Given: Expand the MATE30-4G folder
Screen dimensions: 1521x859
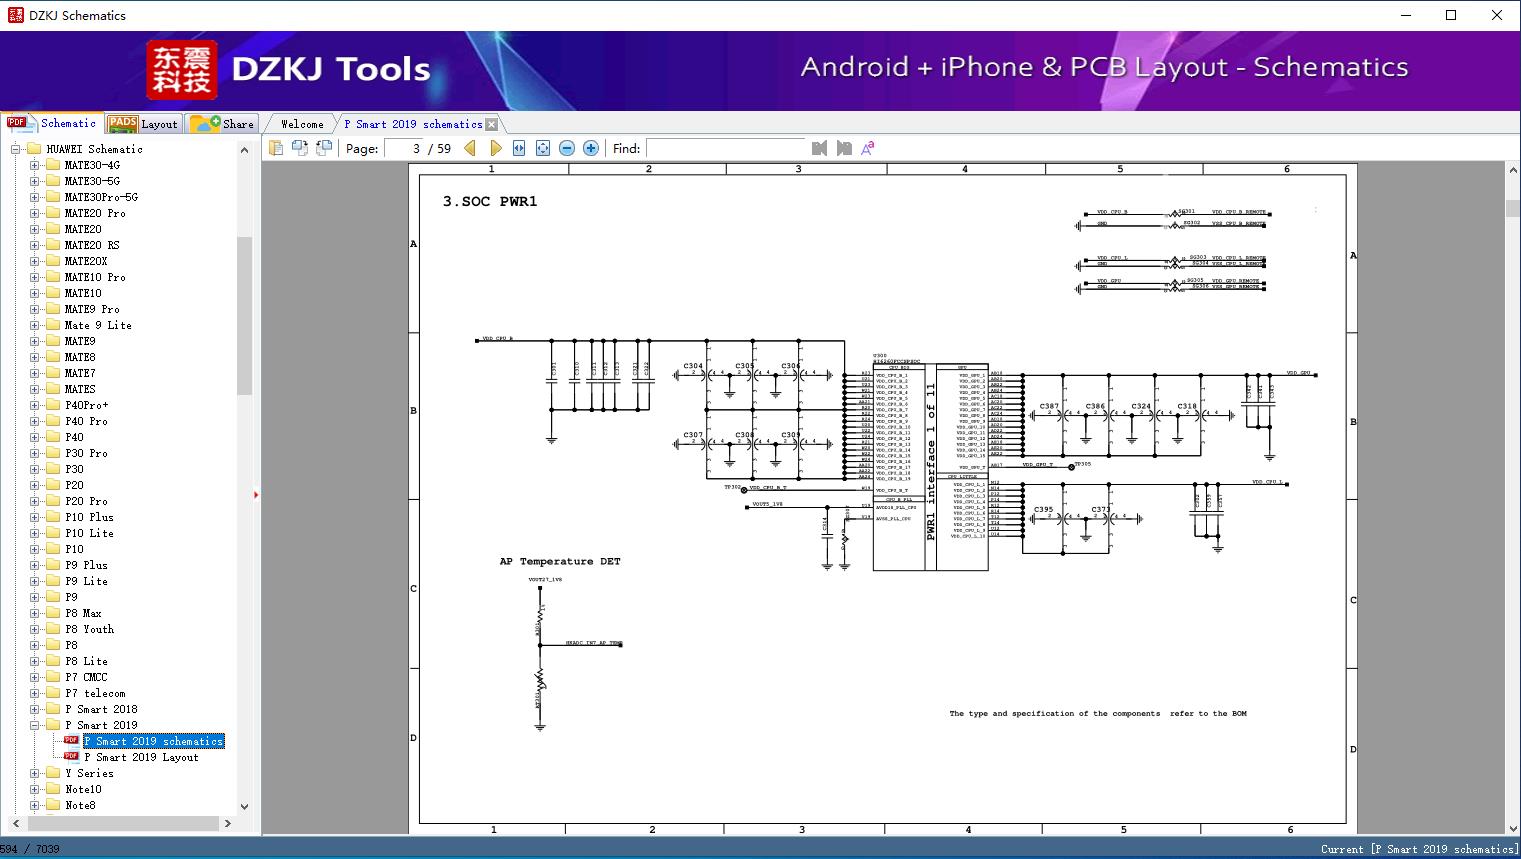Looking at the screenshot, I should (x=35, y=165).
